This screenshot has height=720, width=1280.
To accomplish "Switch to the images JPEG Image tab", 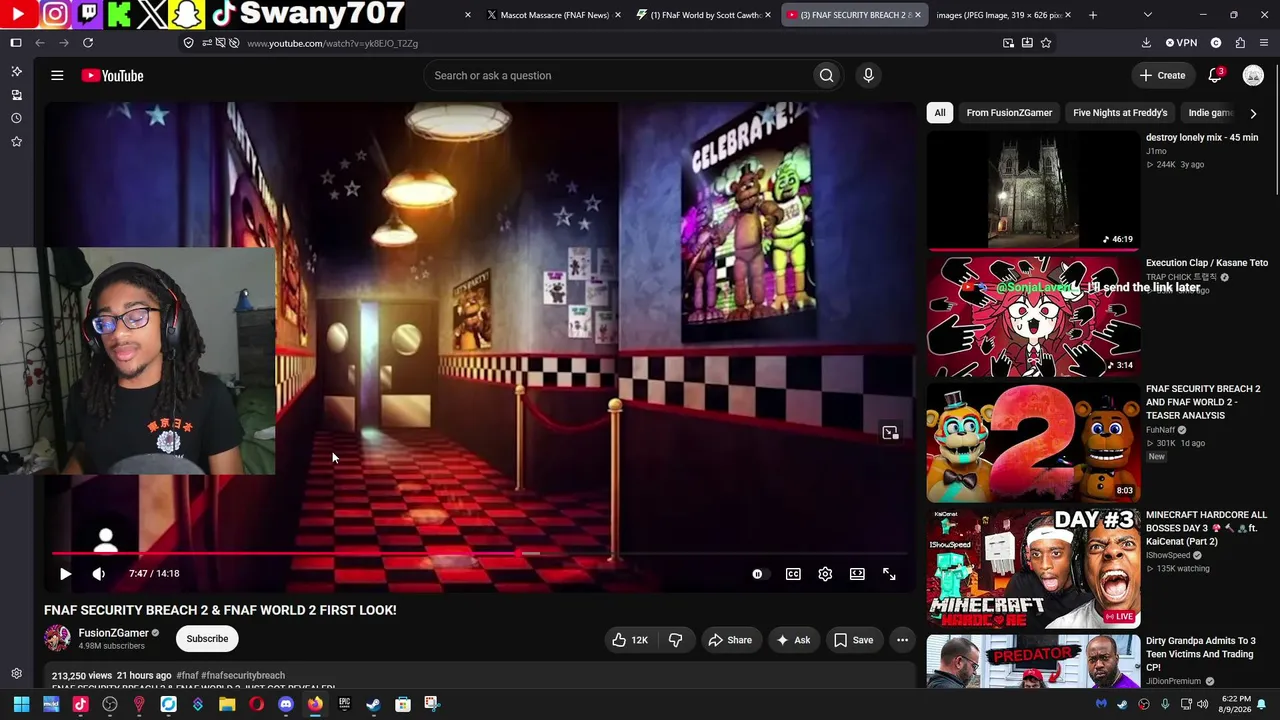I will [1002, 15].
